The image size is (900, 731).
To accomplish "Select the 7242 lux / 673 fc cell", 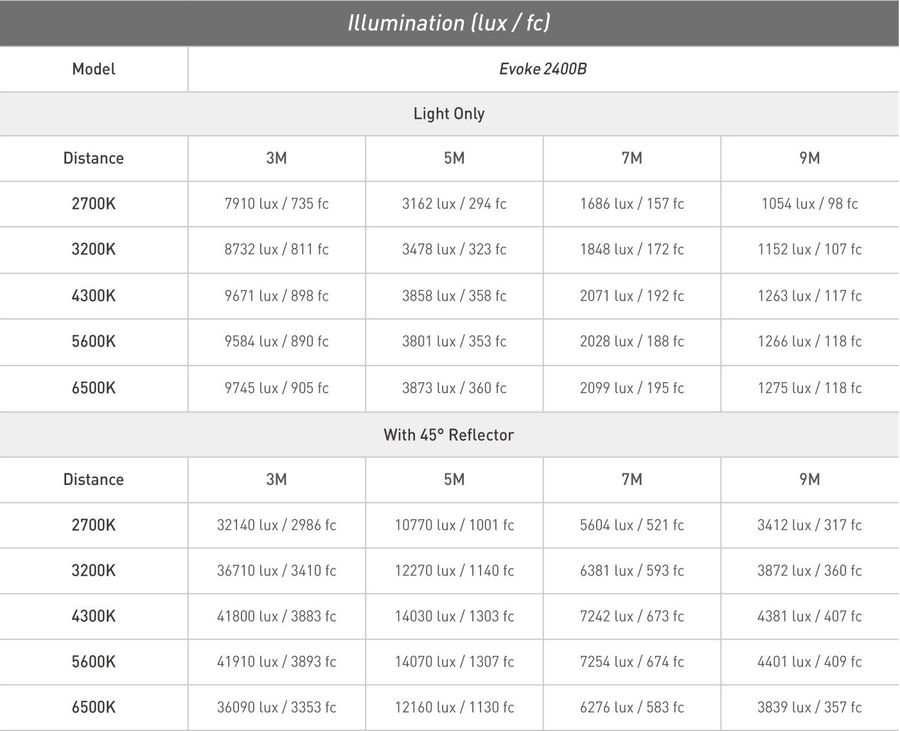I will 632,616.
